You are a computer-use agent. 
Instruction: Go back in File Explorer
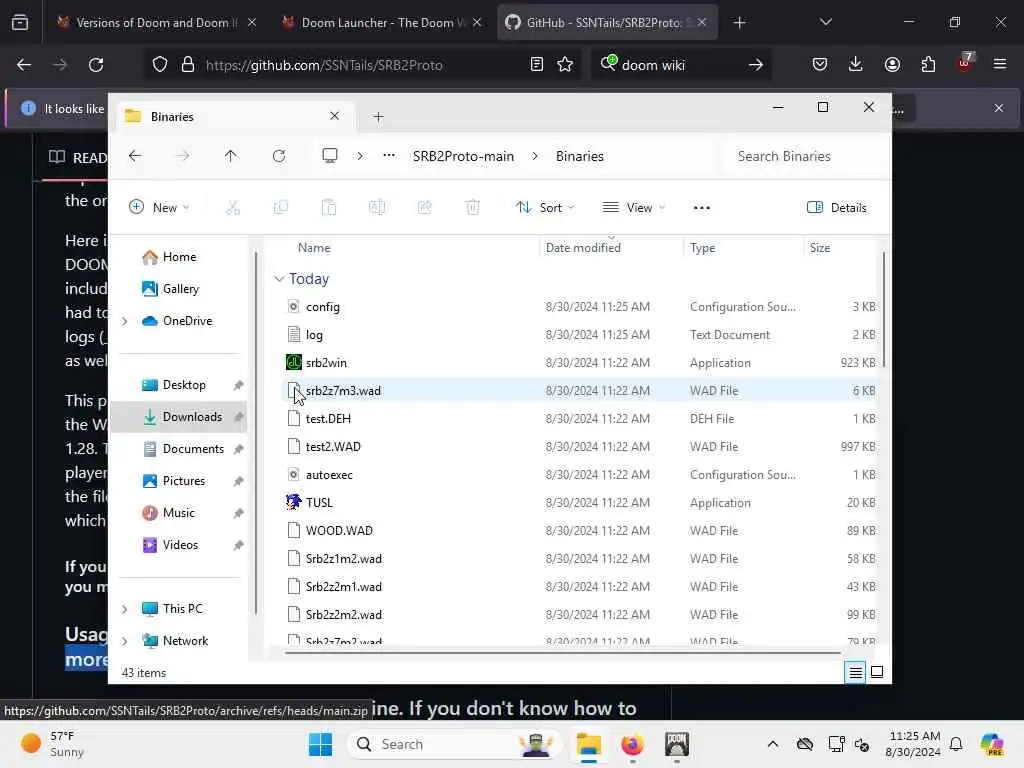point(135,156)
